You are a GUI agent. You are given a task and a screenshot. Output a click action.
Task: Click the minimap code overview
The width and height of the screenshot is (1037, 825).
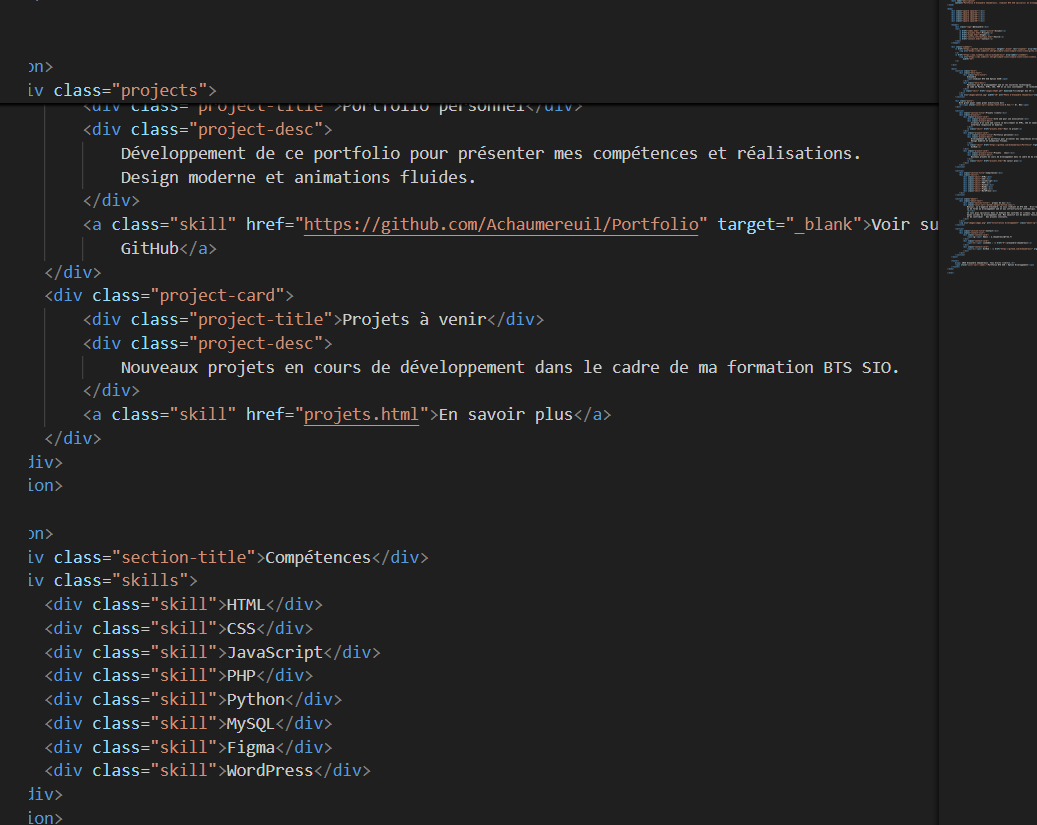pos(987,140)
